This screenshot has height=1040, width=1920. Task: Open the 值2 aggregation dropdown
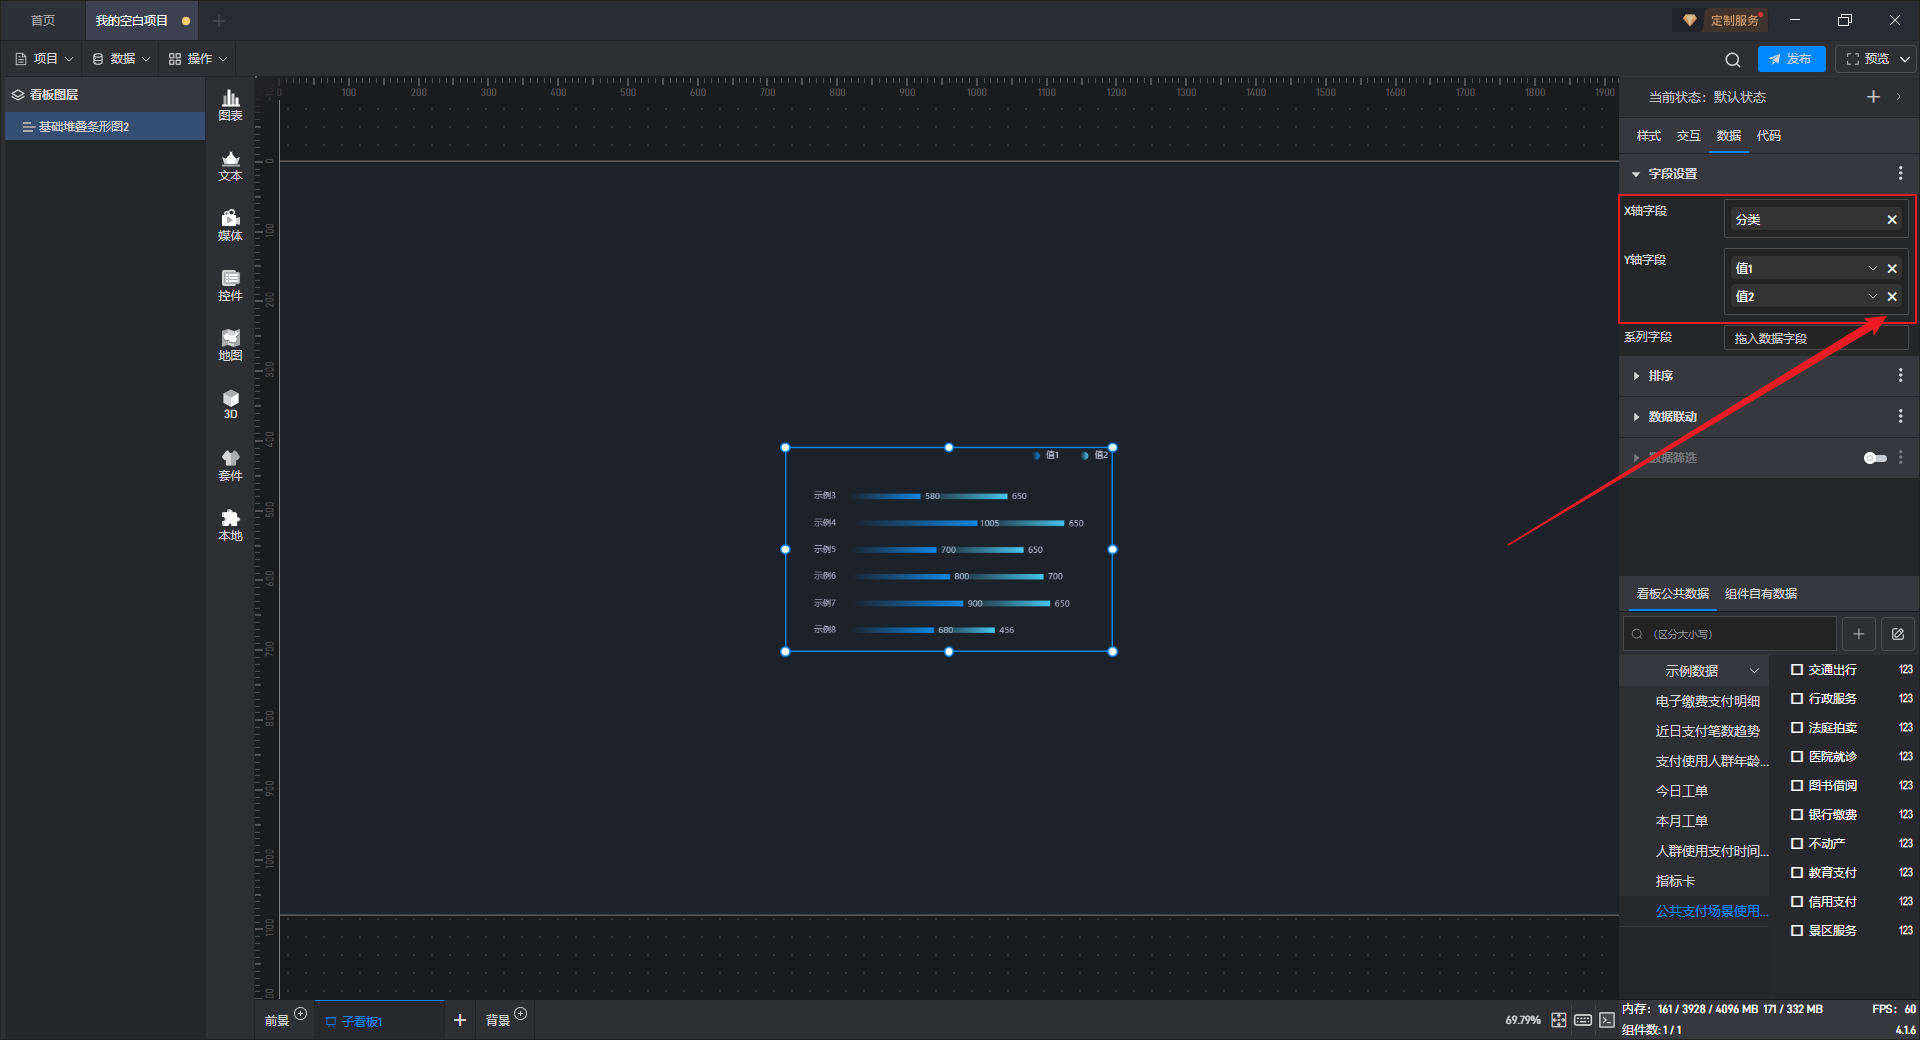[x=1873, y=296]
